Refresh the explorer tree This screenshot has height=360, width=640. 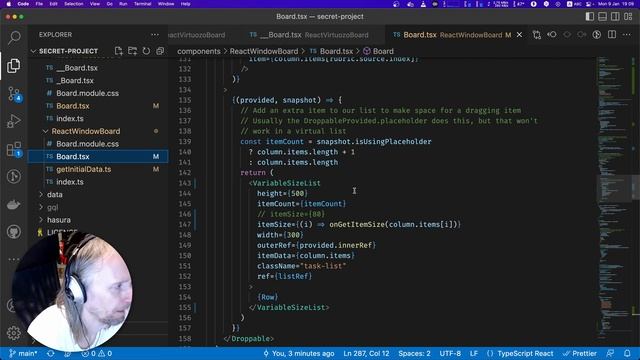[x=146, y=51]
